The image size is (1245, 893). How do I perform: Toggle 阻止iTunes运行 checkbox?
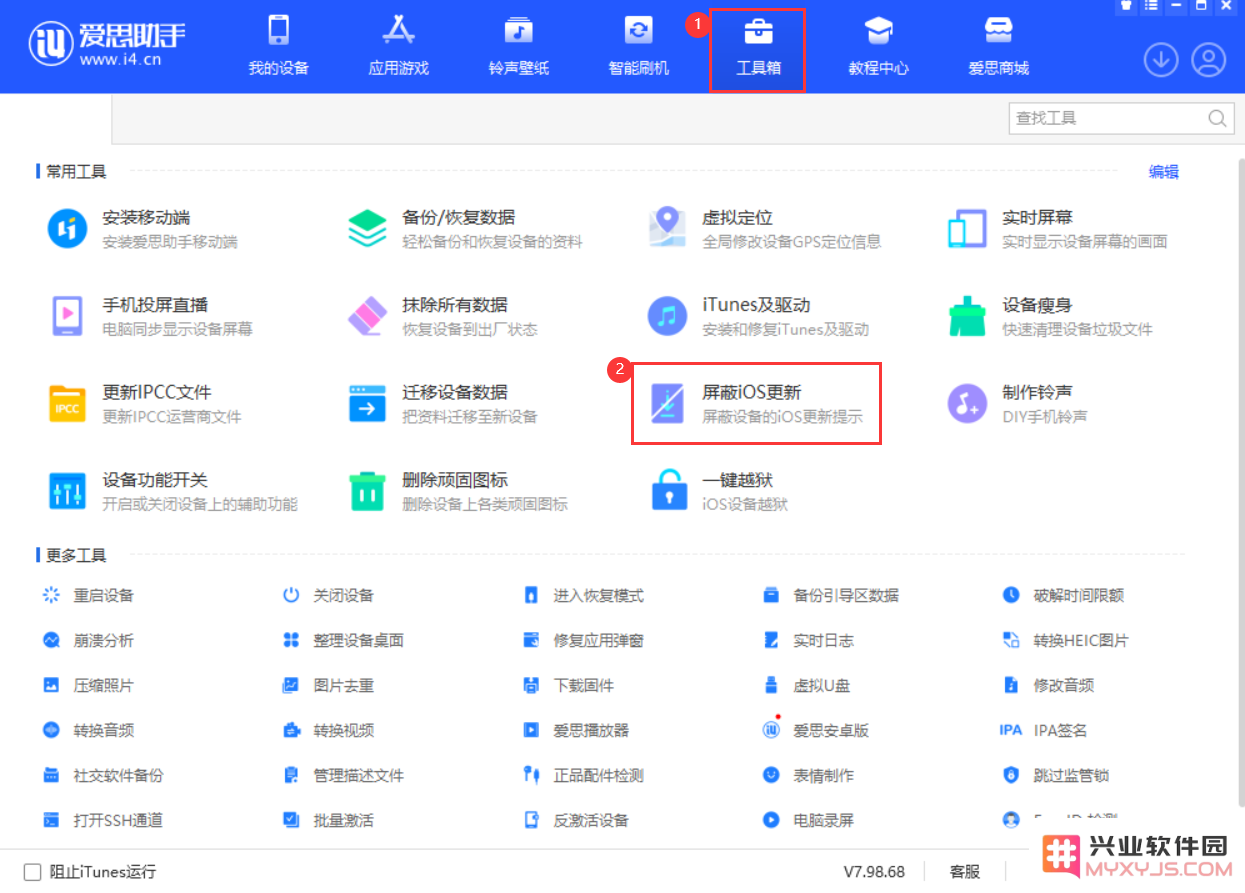pos(33,872)
